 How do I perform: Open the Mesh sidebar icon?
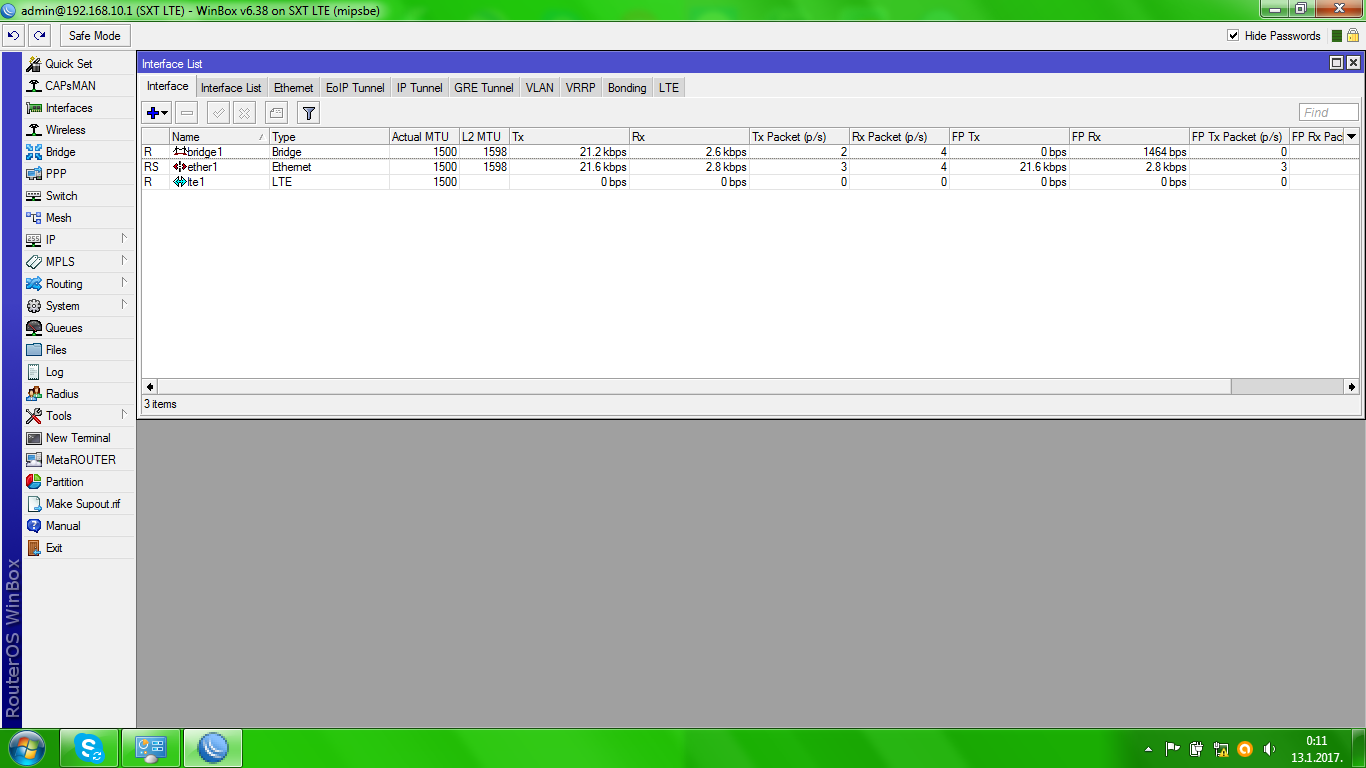34,218
